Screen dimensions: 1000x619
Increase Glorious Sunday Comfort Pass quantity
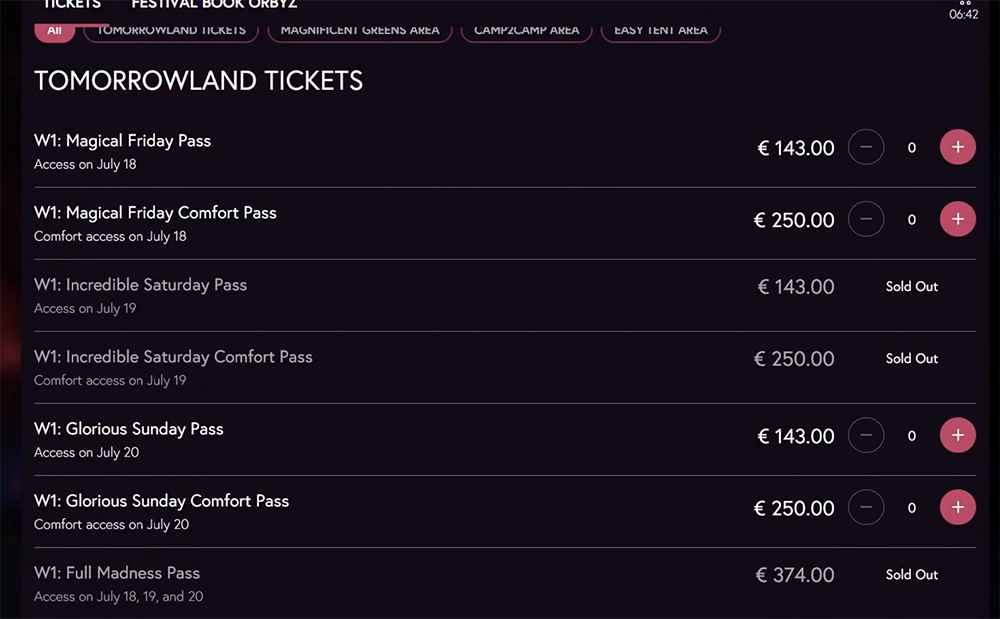point(957,507)
